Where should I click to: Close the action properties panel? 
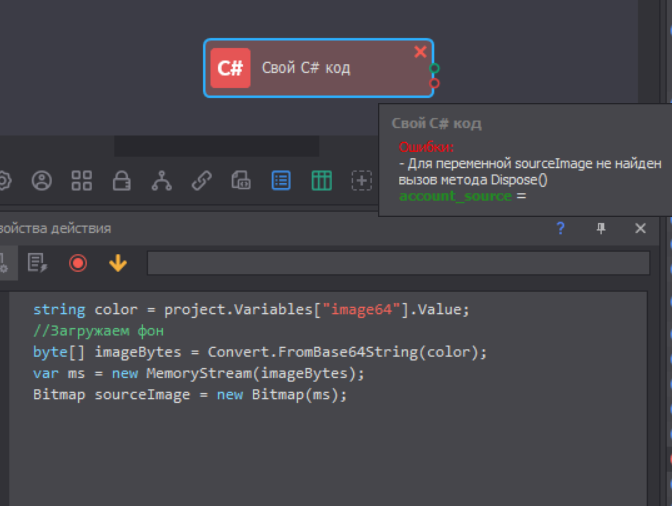point(640,228)
